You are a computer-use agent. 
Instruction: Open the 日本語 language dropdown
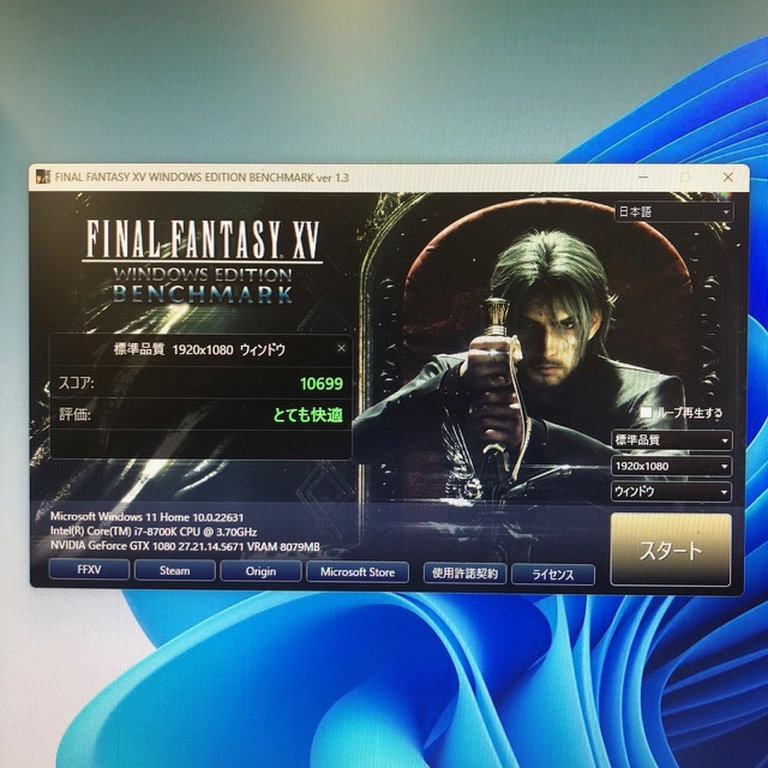(x=673, y=212)
